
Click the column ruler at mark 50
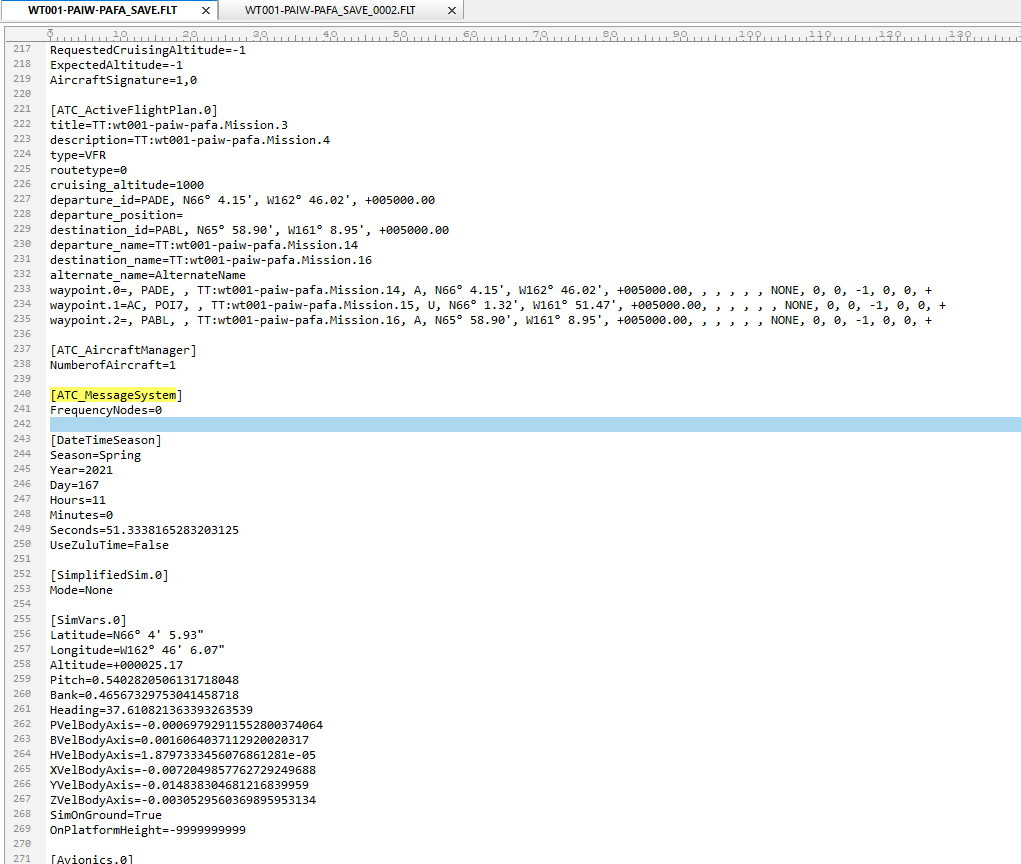coord(400,35)
